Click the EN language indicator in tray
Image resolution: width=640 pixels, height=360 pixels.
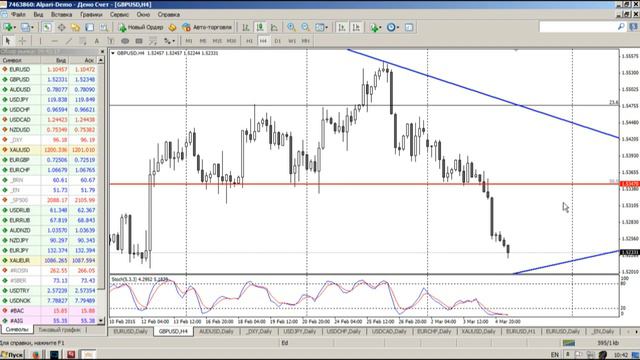554,355
